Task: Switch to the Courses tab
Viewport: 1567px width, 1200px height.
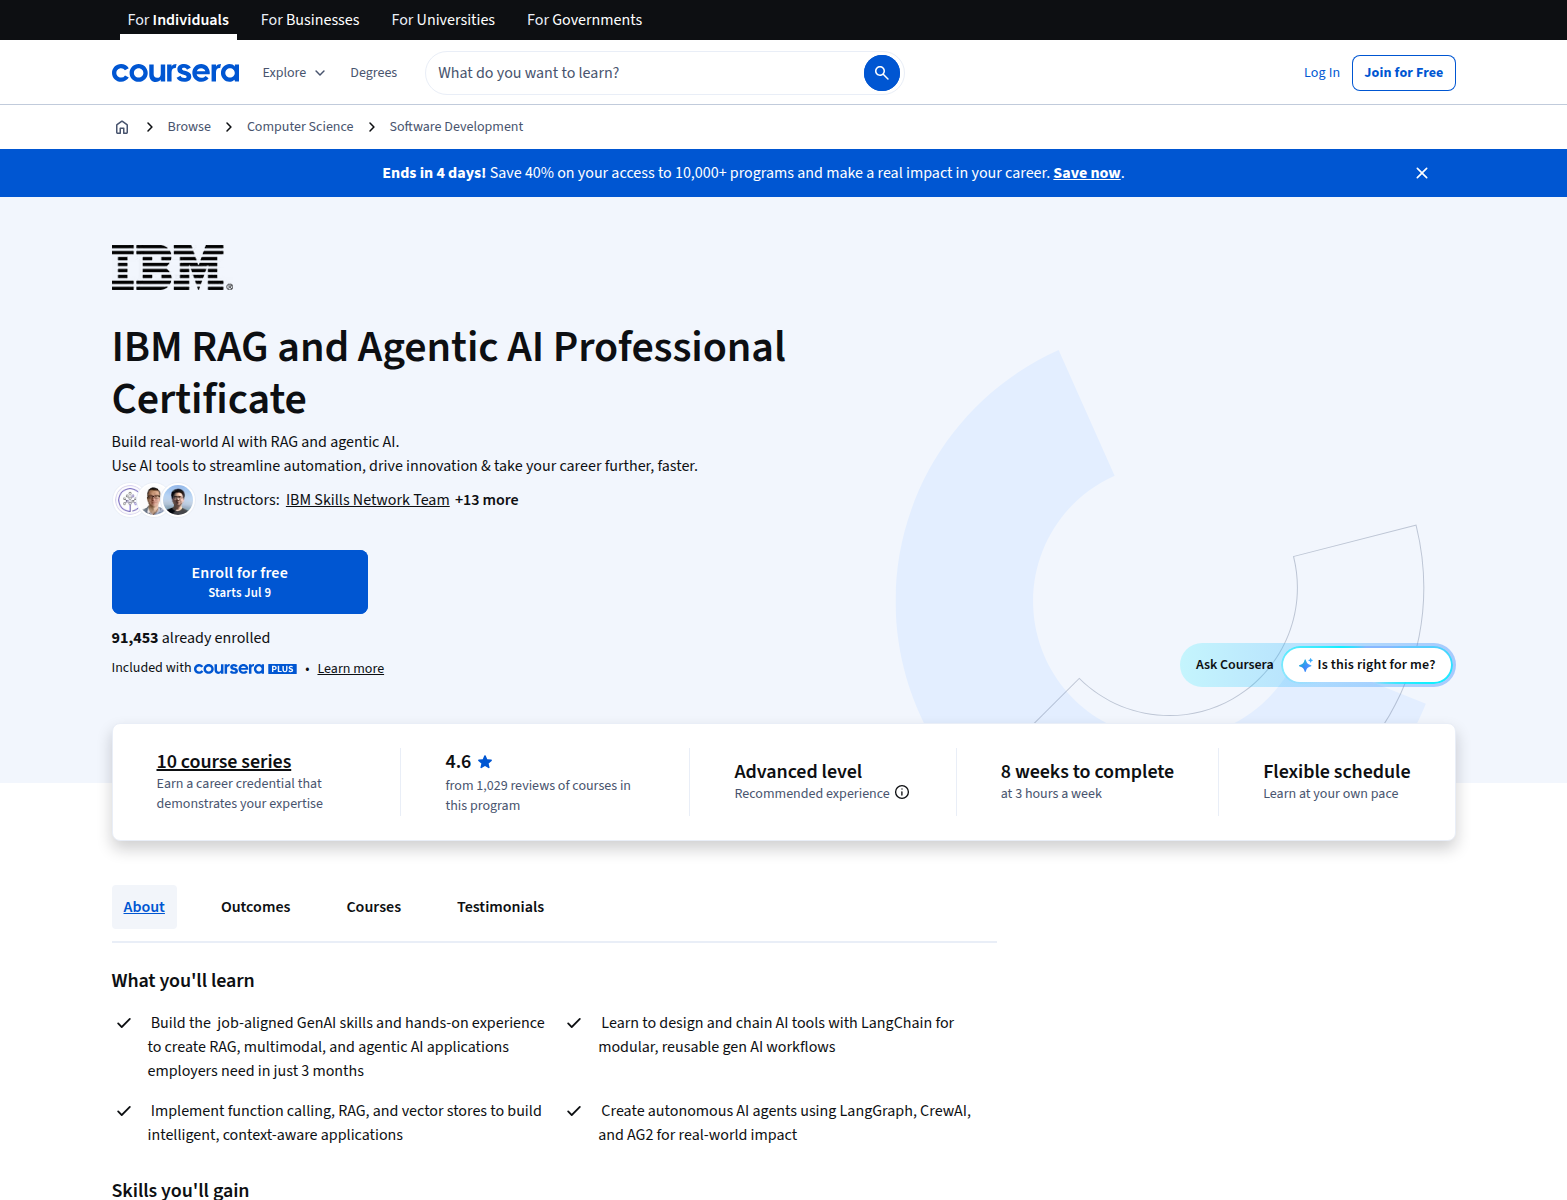Action: pos(374,907)
